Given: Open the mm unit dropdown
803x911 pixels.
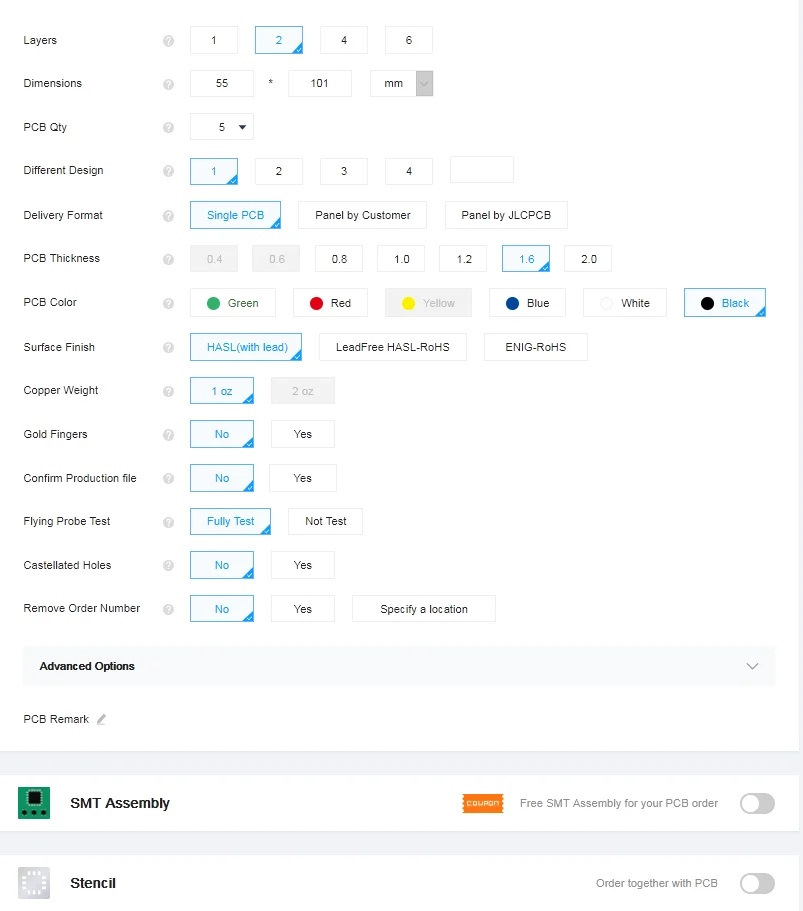Looking at the screenshot, I should [401, 84].
